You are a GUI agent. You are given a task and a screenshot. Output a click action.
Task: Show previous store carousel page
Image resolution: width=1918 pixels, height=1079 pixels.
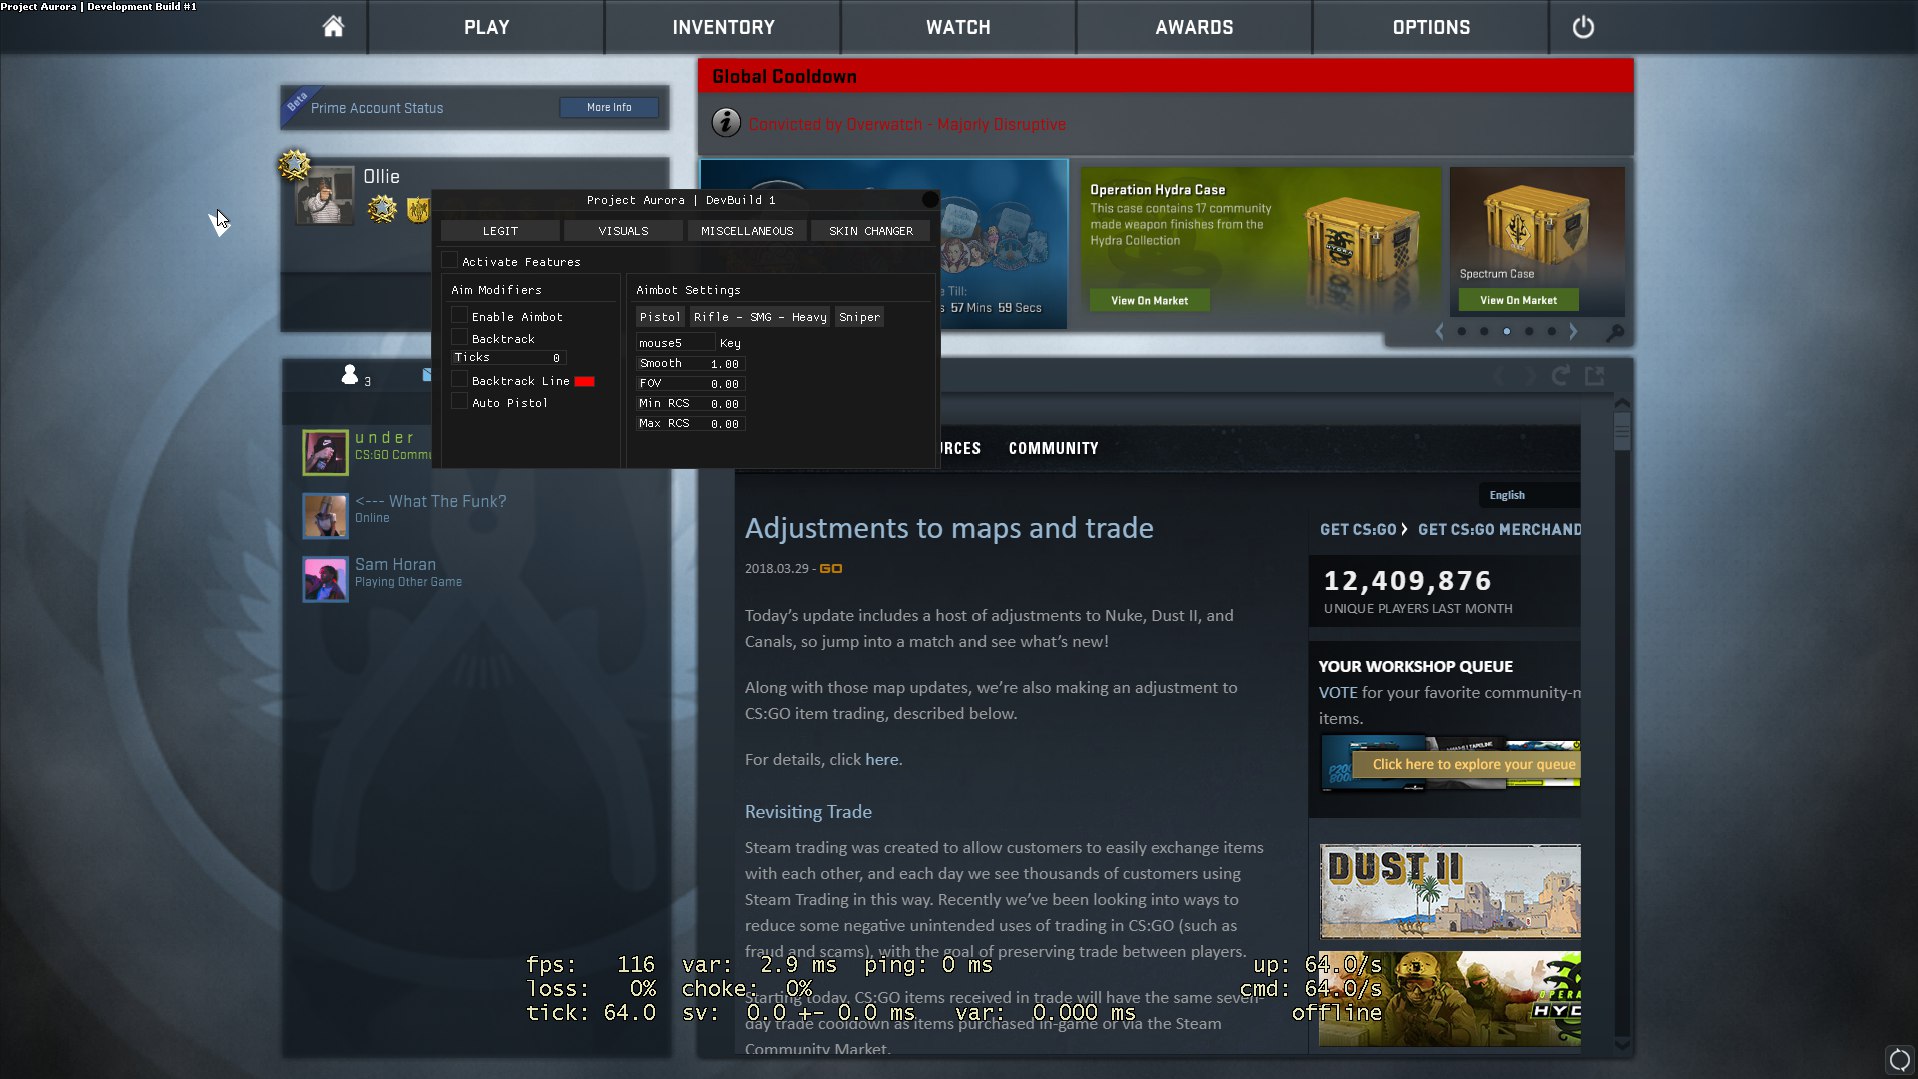pos(1439,331)
